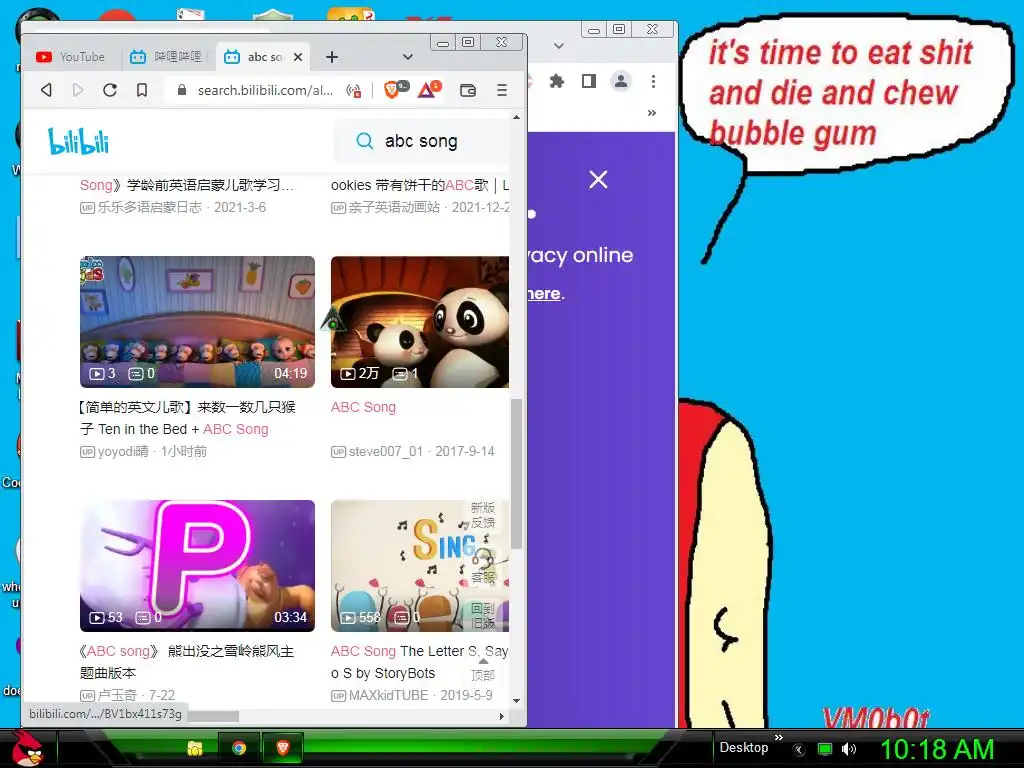Click the scroll up arrow of the page

517,118
